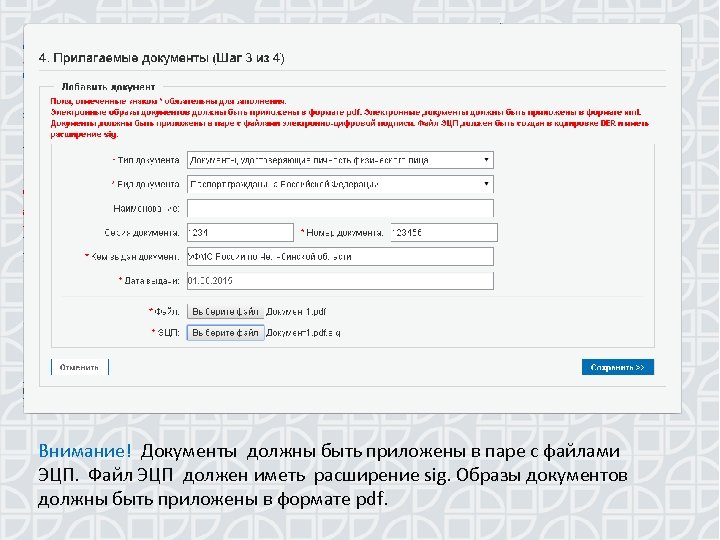720x540 pixels.
Task: Click the Сохранить >> button
Action: 618,367
